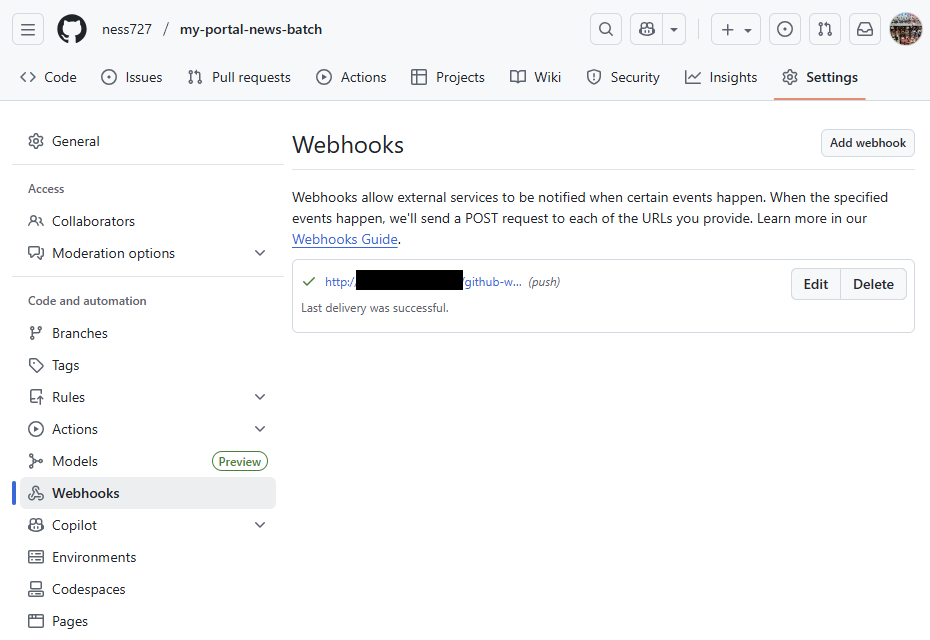Click the sidebar Actions settings item
Viewport: 930px width, 640px height.
click(148, 429)
